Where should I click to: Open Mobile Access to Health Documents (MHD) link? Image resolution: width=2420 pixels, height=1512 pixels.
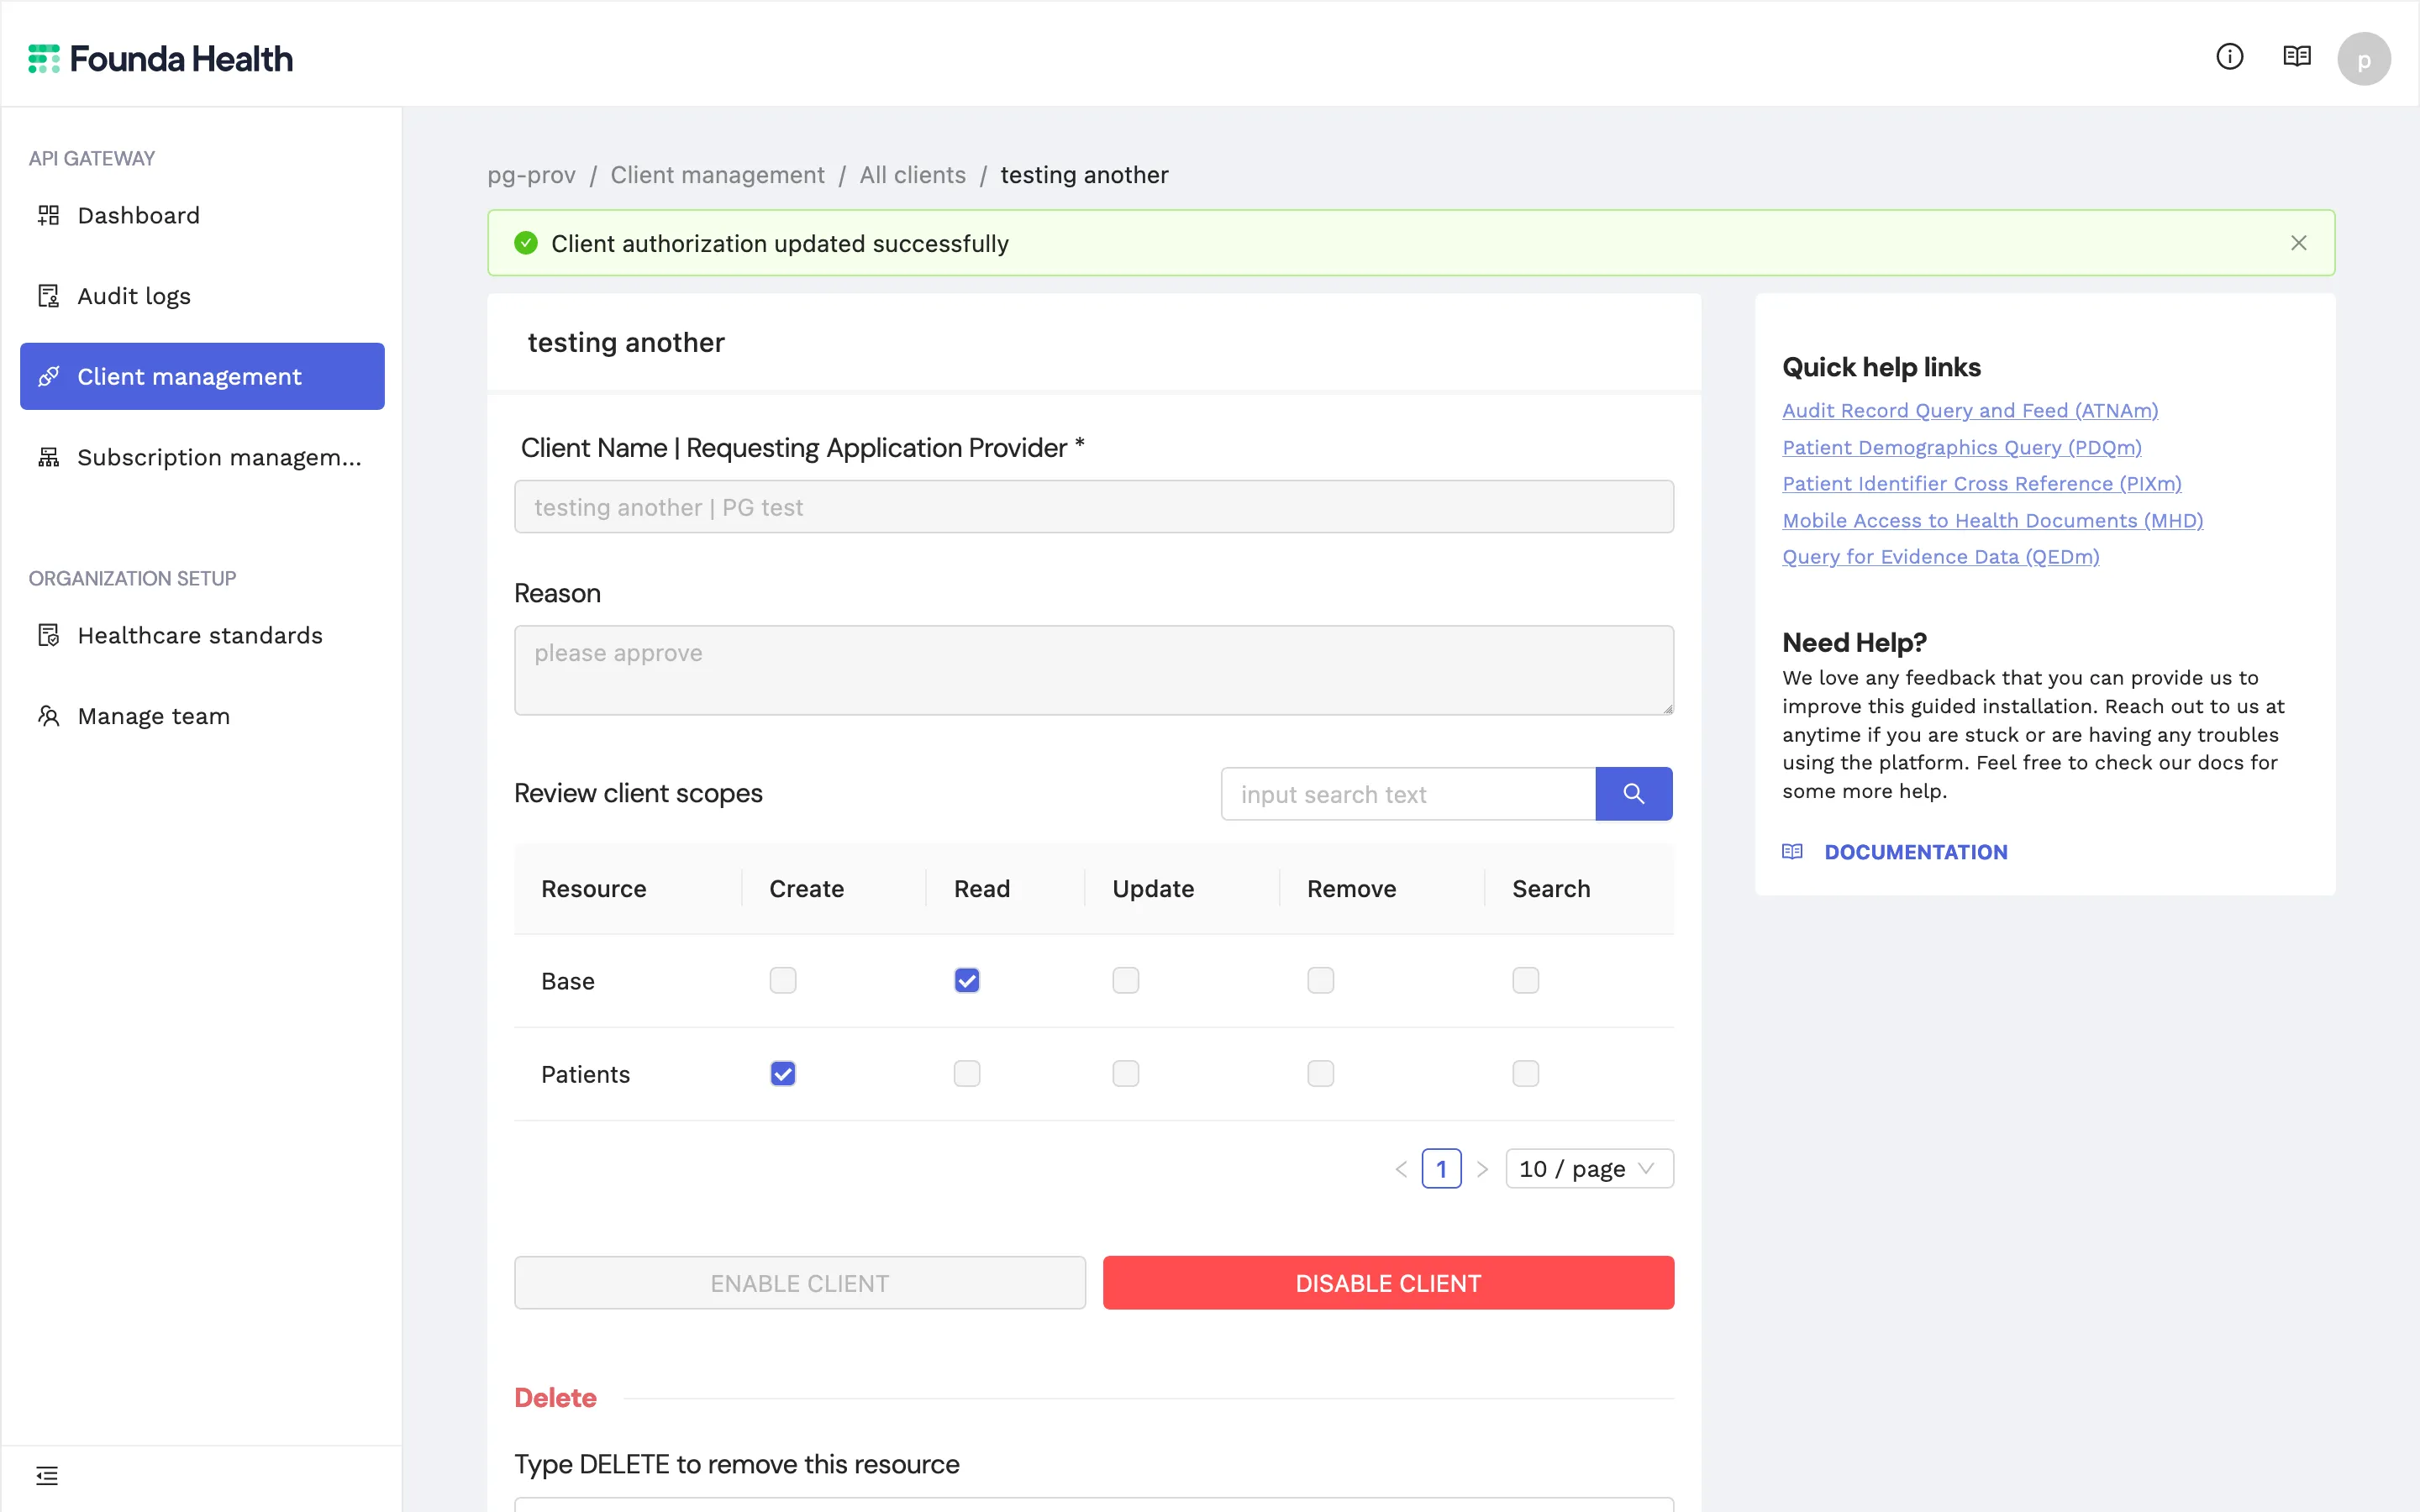[1993, 521]
